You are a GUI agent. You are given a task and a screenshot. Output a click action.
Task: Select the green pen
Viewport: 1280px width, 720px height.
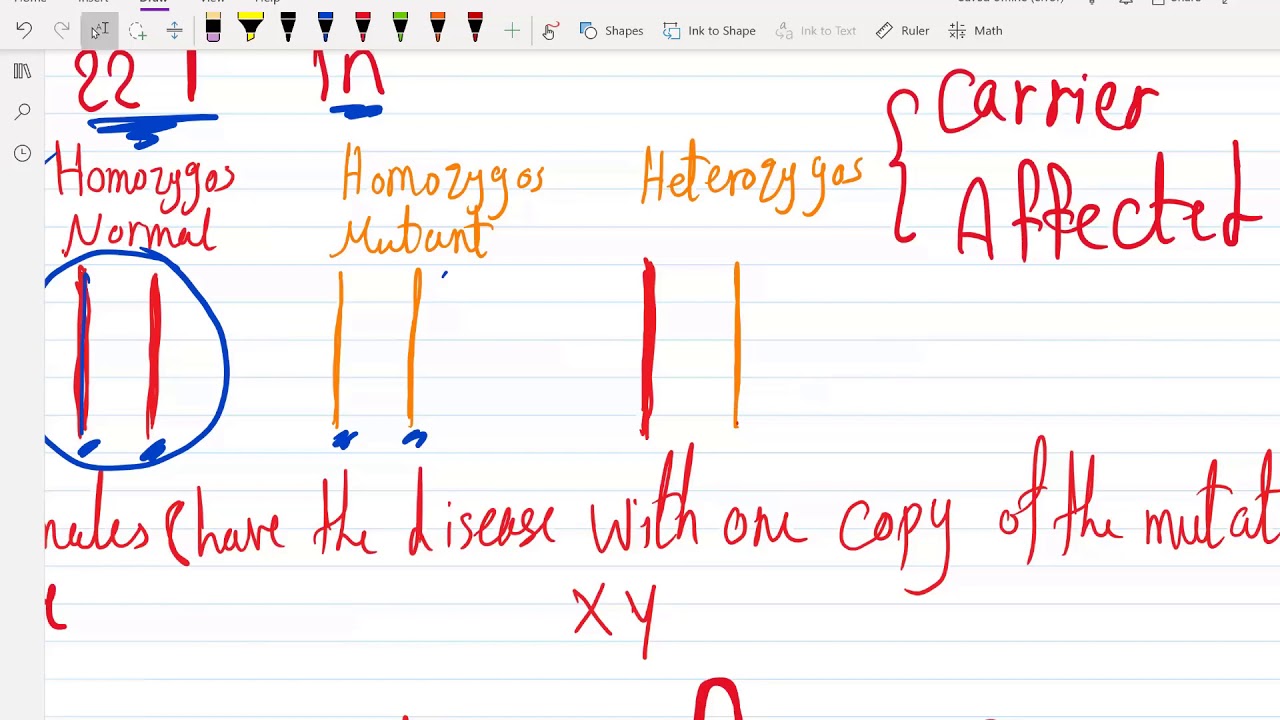tap(400, 28)
